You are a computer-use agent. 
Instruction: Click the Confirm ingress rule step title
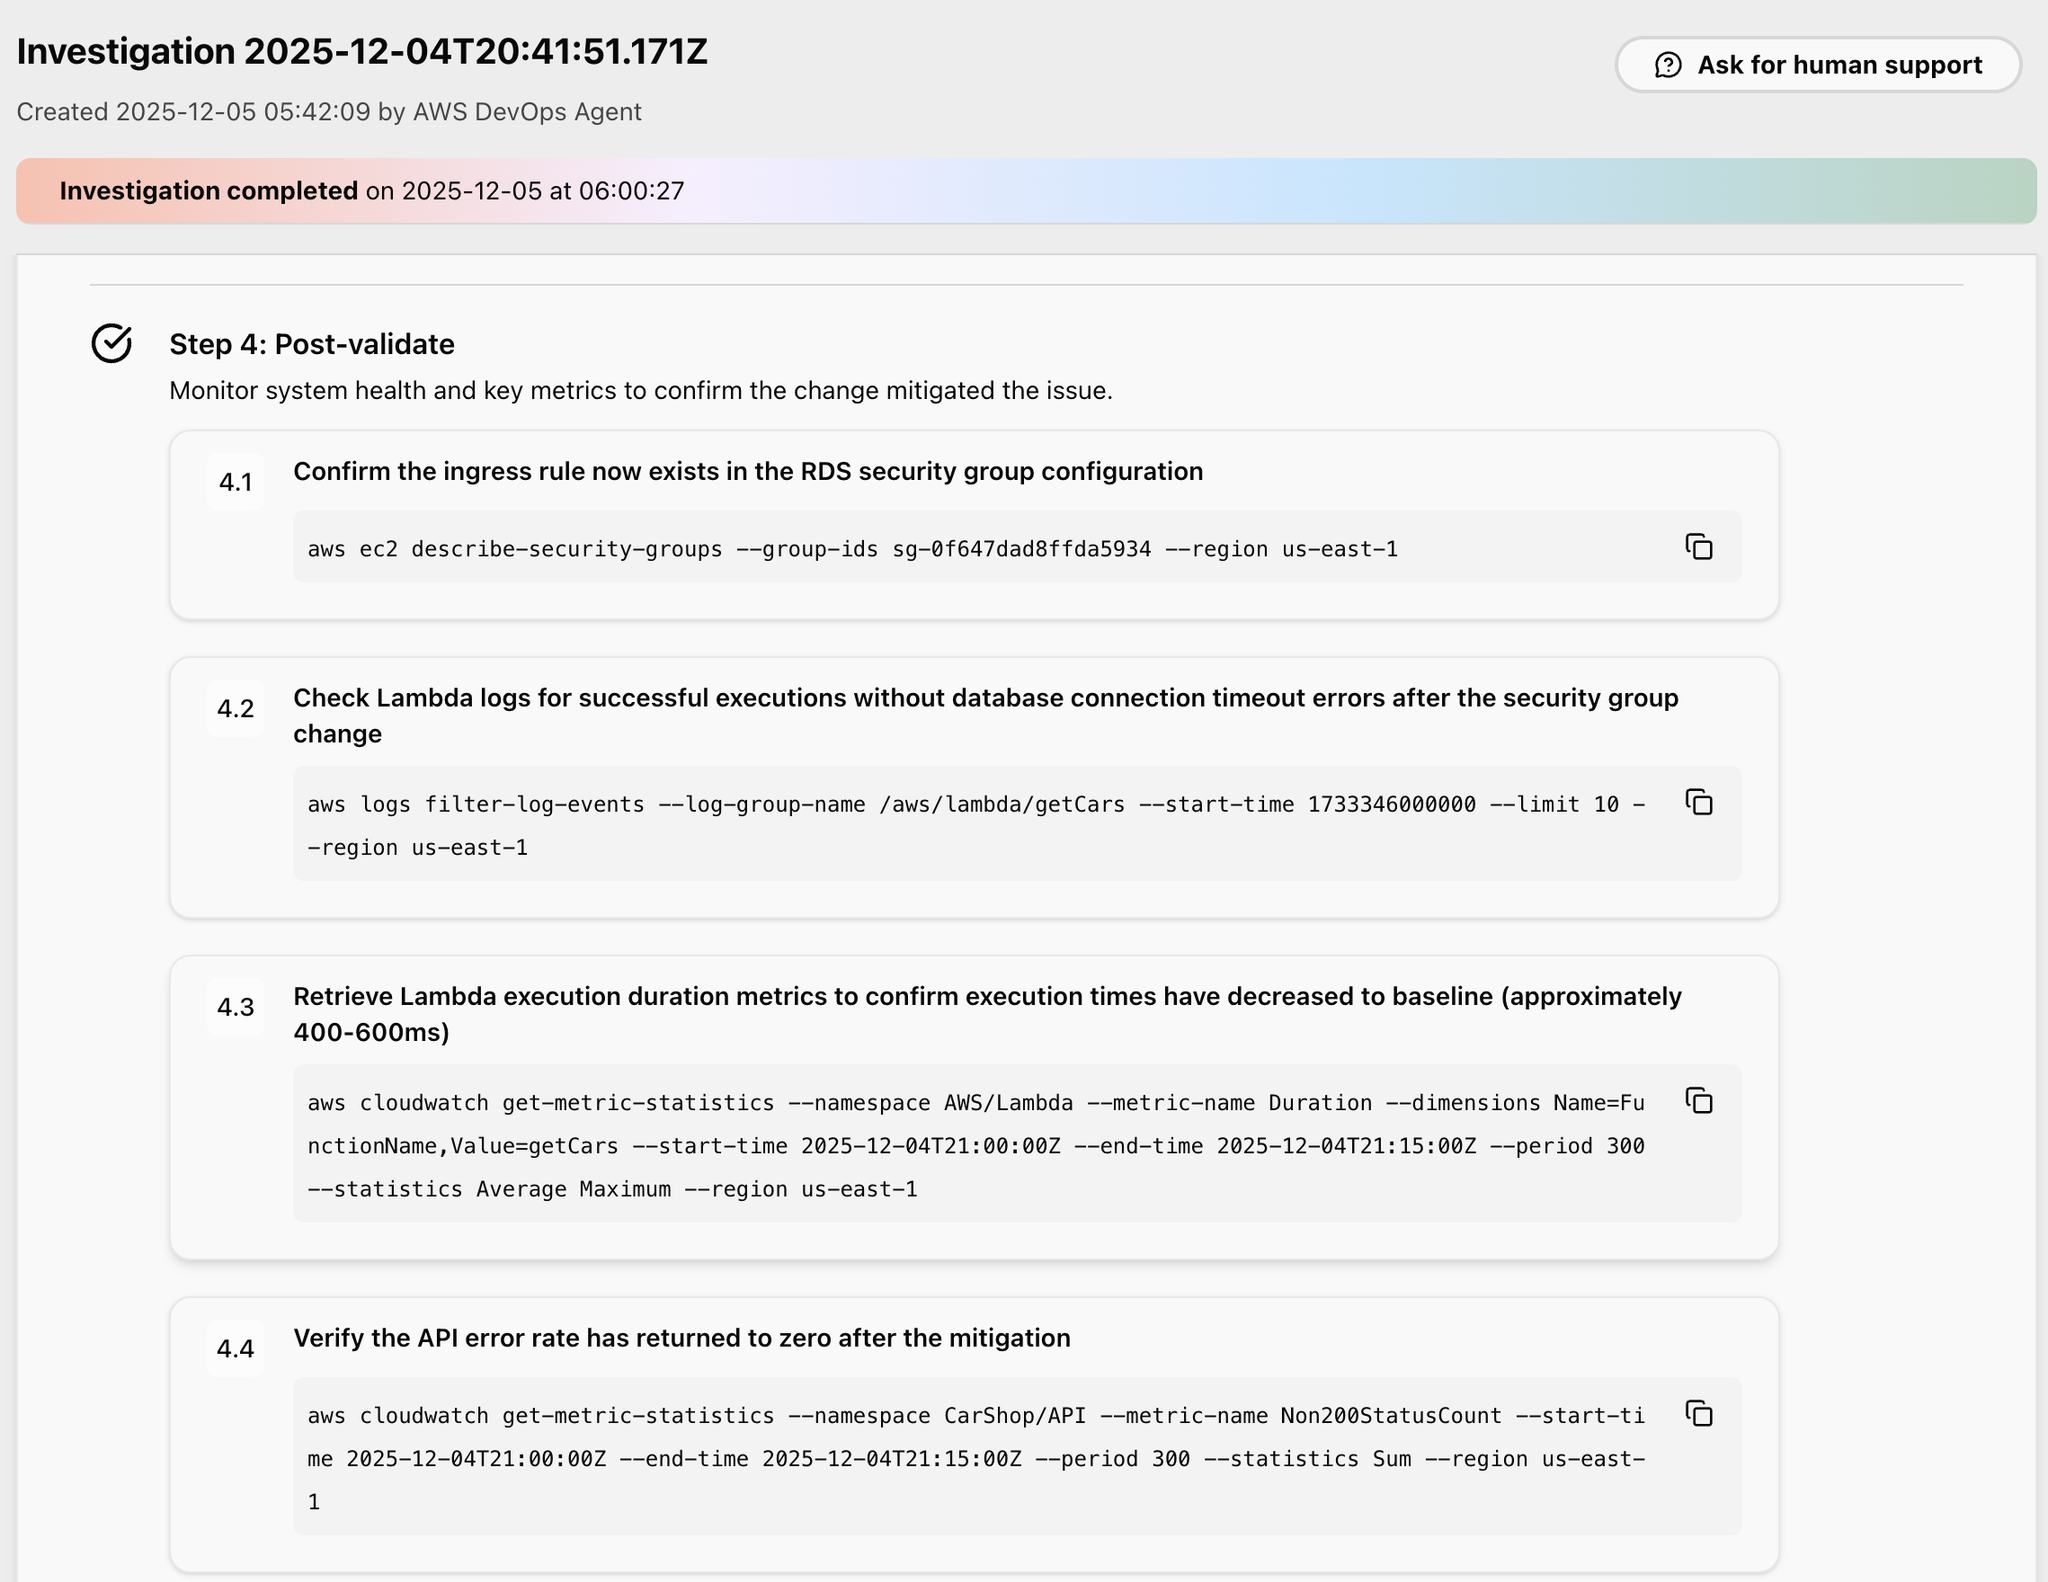pos(747,471)
